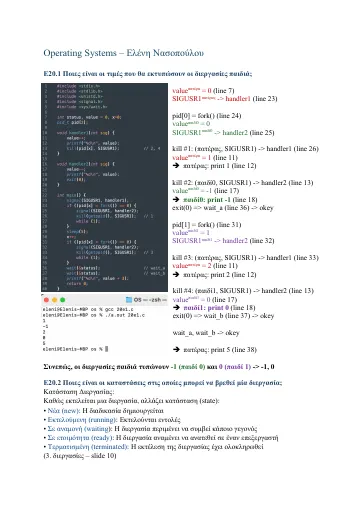Click the text 'πατέρας: print 2 (line 12)'
This screenshot has height=510, width=360.
[x=220, y=275]
